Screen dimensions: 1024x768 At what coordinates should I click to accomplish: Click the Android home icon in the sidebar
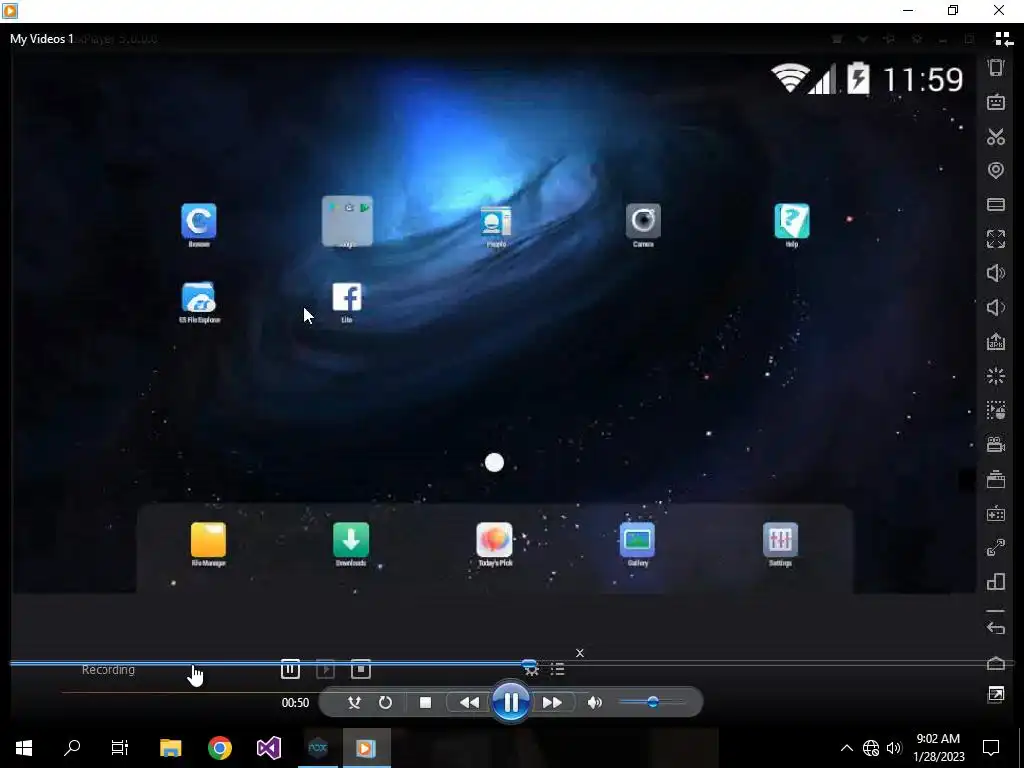[x=995, y=664]
